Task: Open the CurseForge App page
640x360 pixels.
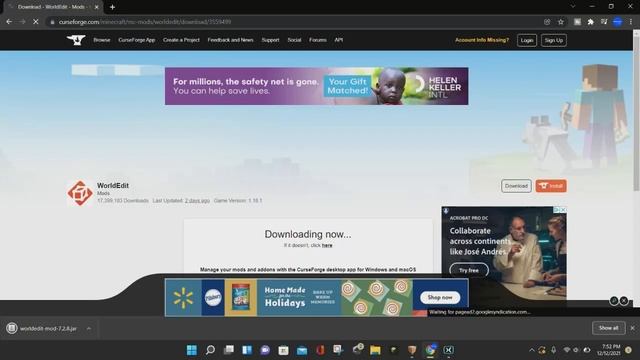Action: tap(137, 40)
